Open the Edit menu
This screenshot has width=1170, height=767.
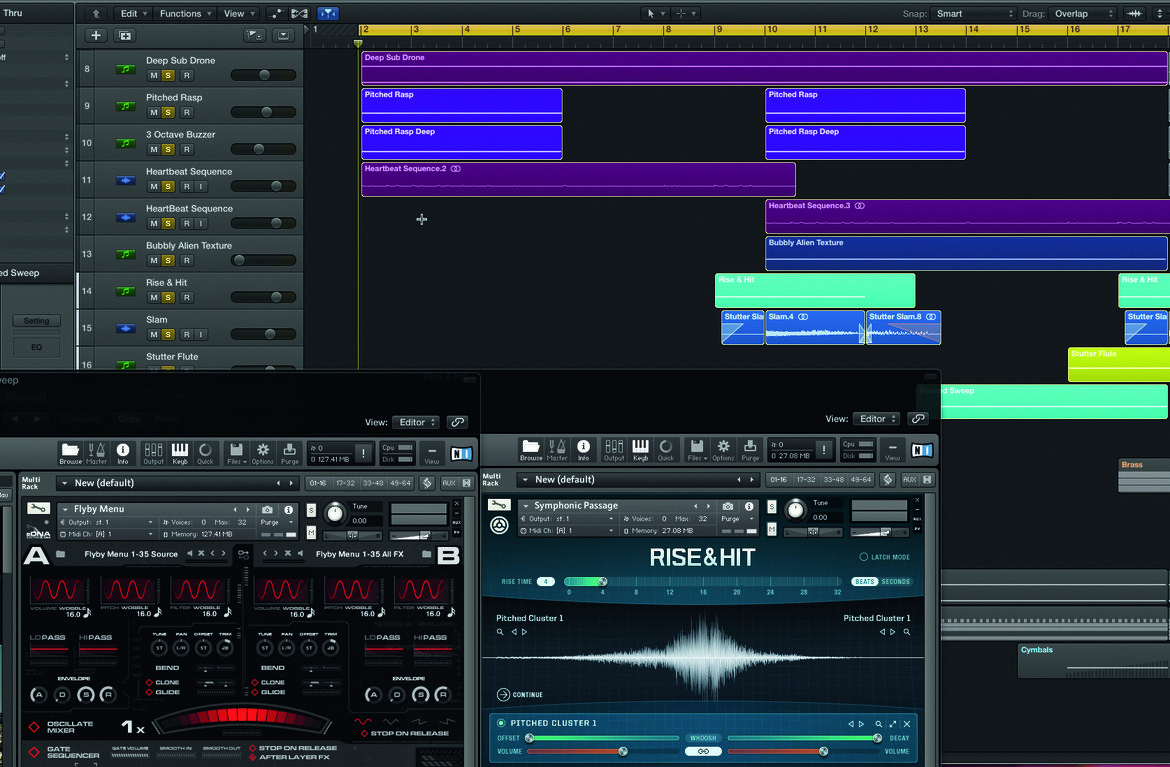click(133, 13)
